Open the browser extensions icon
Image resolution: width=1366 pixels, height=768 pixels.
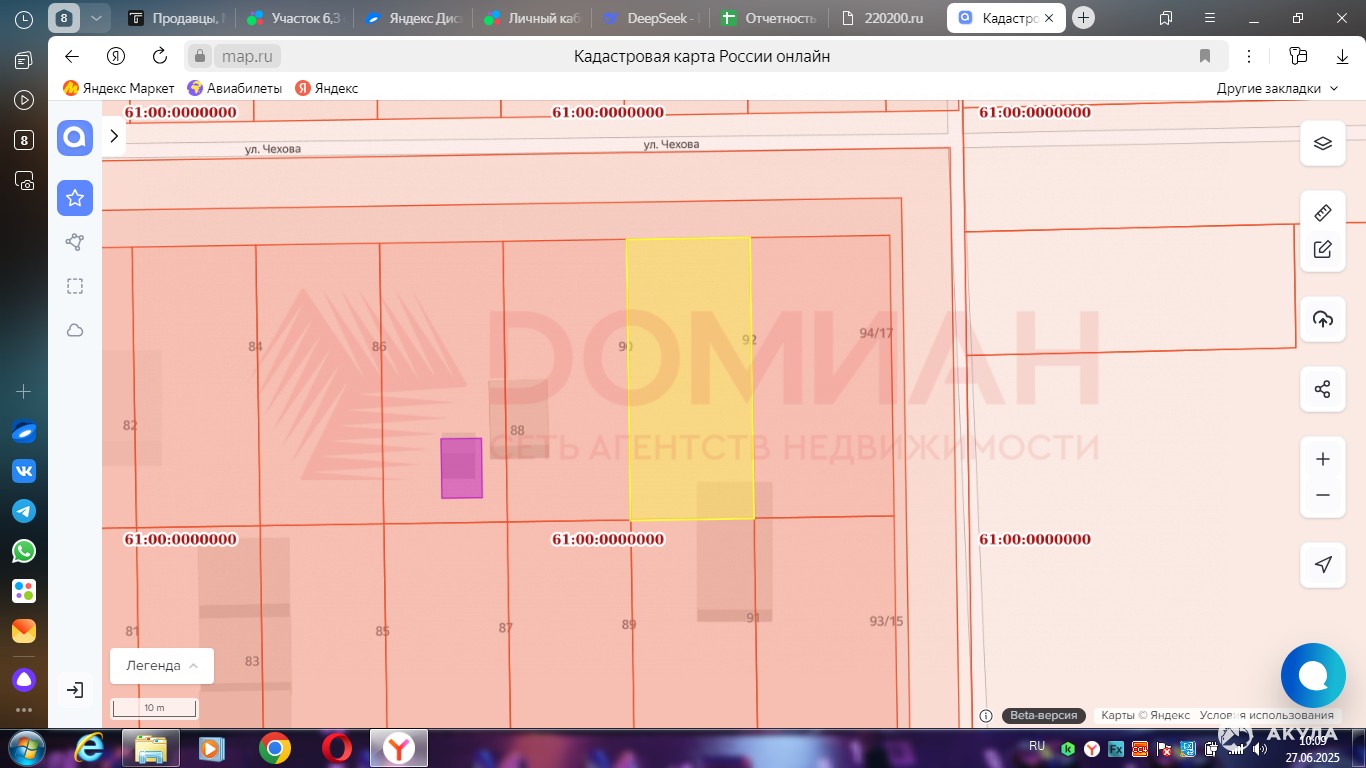pos(1298,56)
